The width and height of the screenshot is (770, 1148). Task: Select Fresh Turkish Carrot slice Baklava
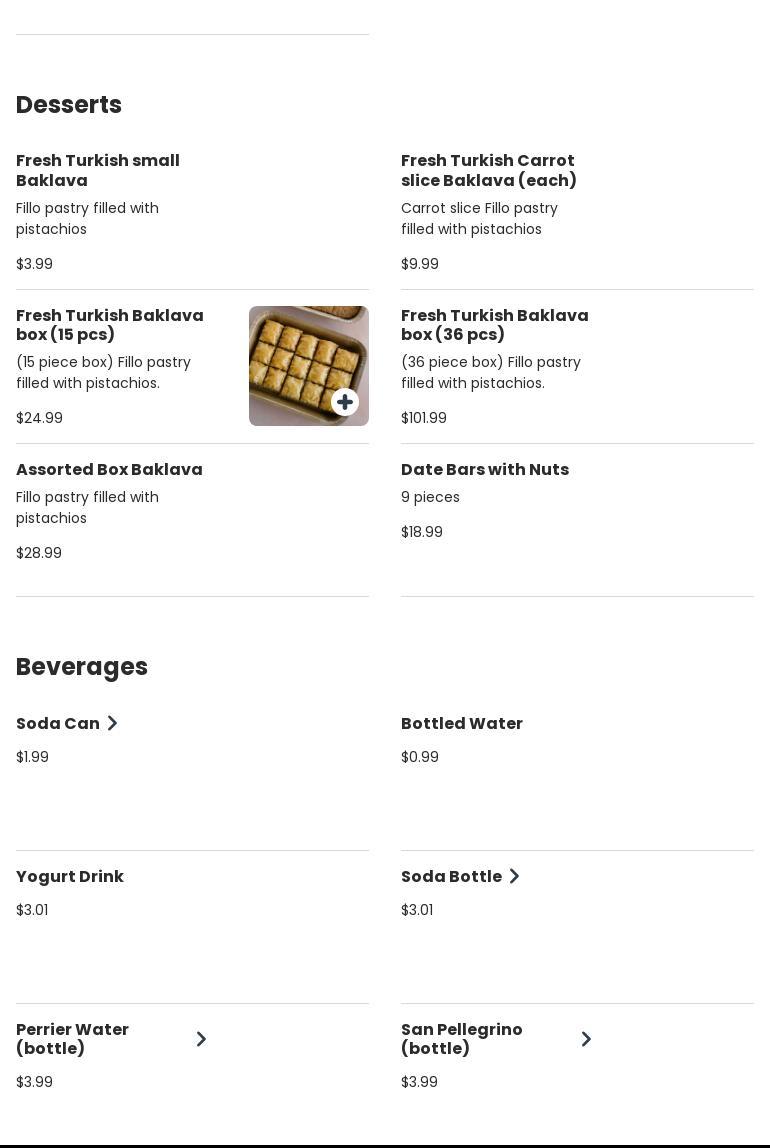click(489, 170)
